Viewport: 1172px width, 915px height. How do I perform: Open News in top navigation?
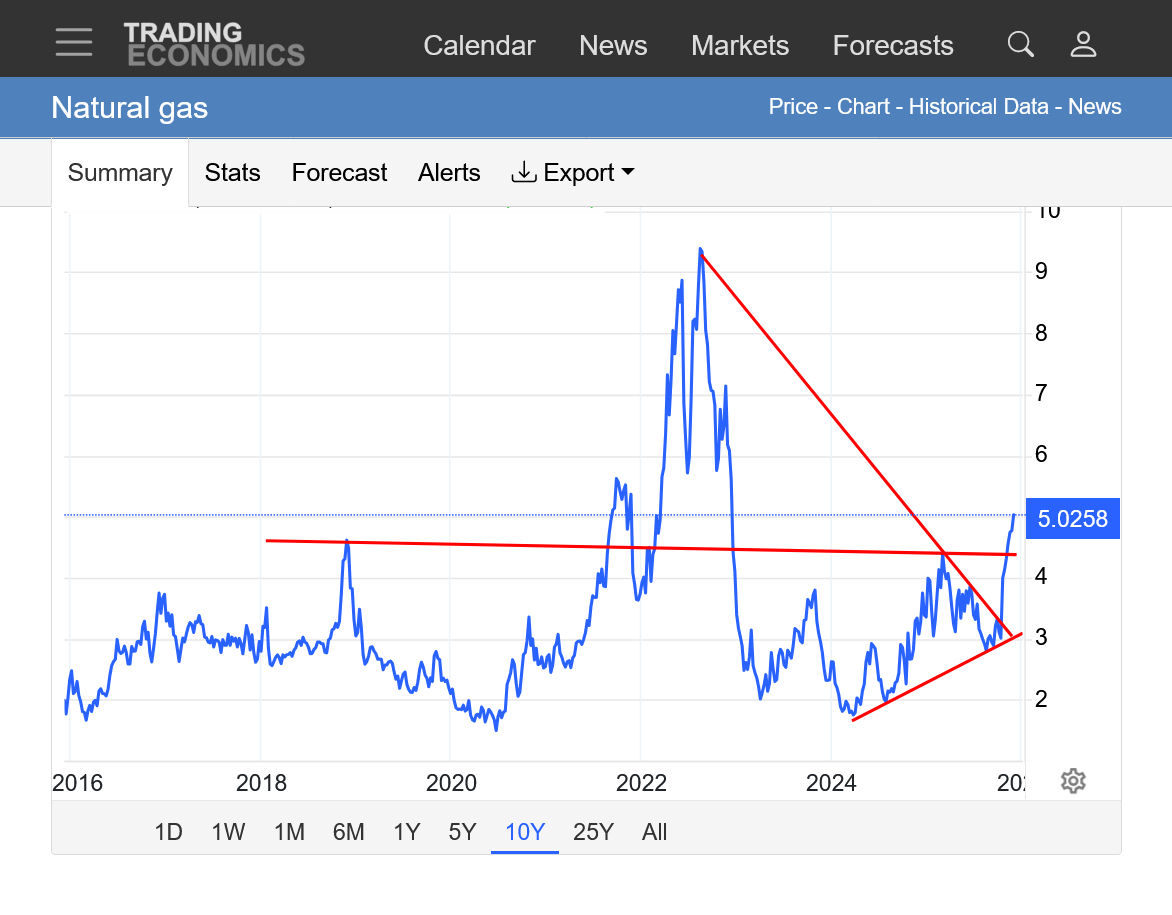[613, 46]
